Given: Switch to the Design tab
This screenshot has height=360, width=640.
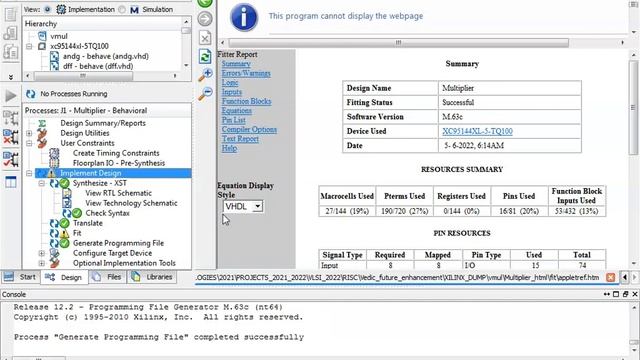Looking at the screenshot, I should (x=64, y=277).
